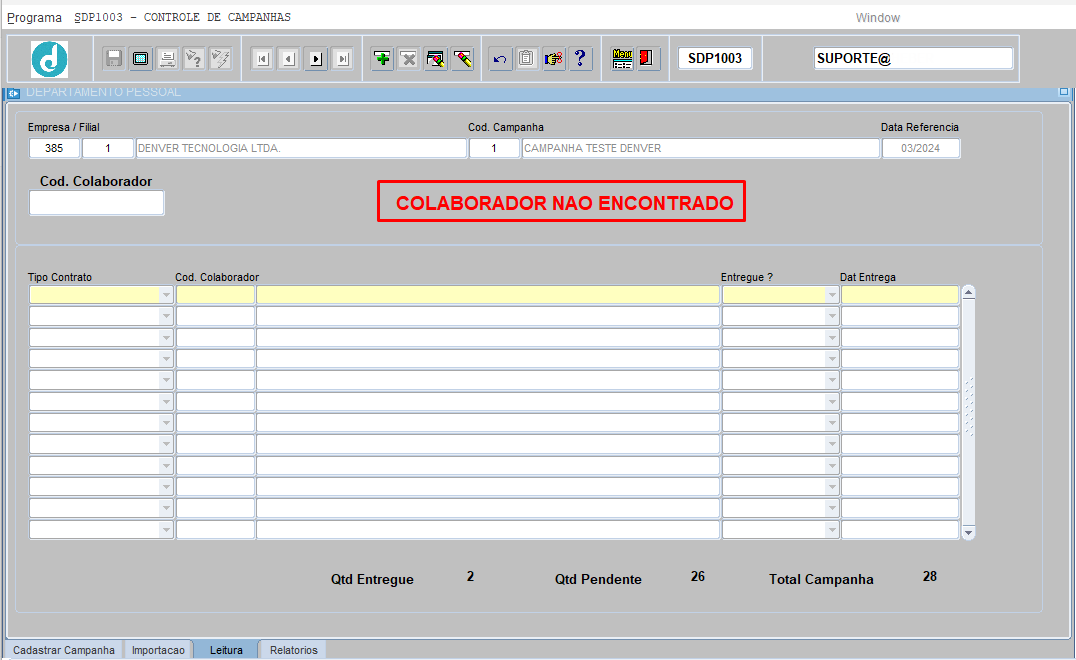Click the screen capture monitor icon

pyautogui.click(x=141, y=59)
